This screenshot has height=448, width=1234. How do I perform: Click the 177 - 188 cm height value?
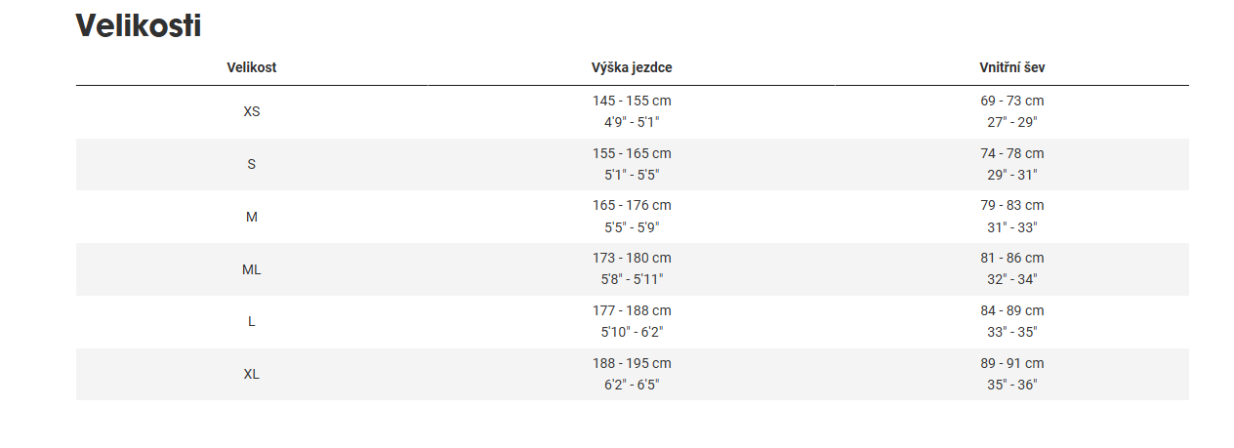point(631,311)
